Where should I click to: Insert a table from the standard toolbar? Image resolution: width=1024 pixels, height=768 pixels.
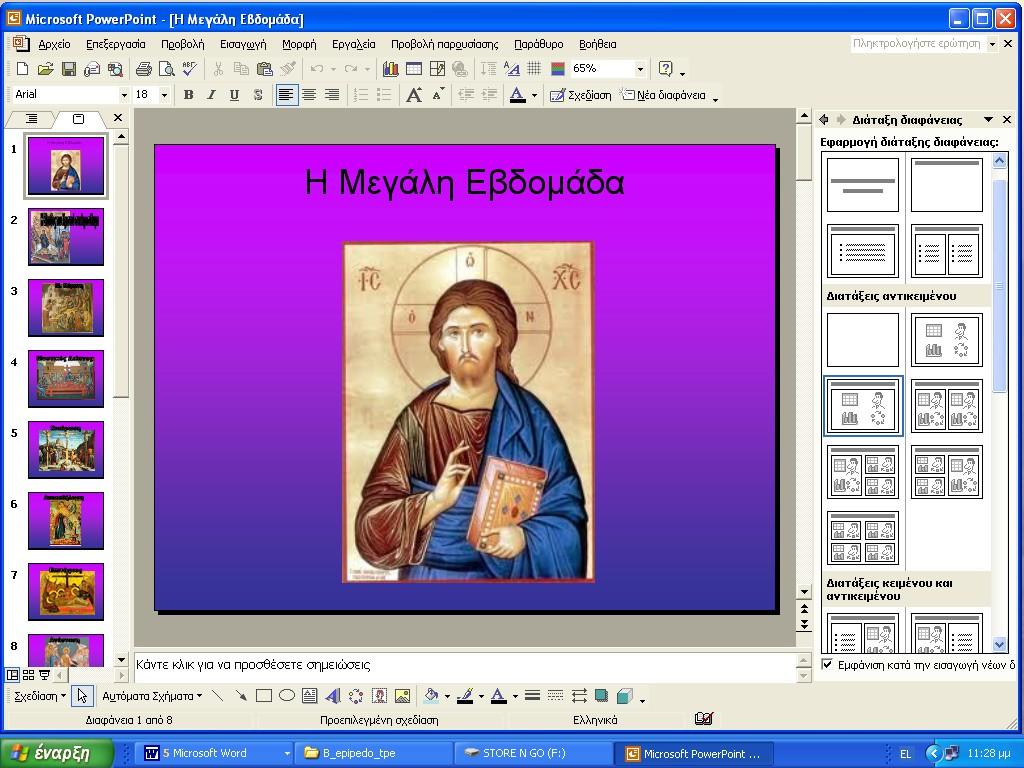(414, 69)
